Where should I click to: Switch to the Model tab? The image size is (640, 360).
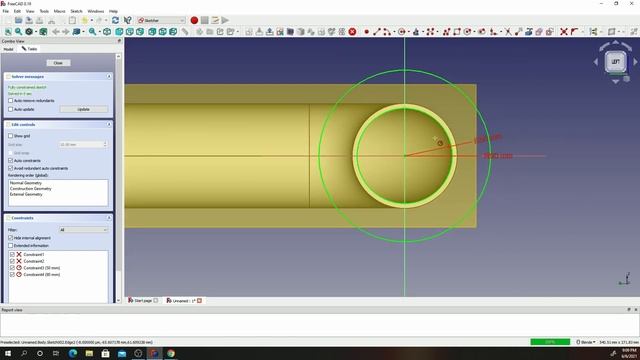tap(8, 49)
